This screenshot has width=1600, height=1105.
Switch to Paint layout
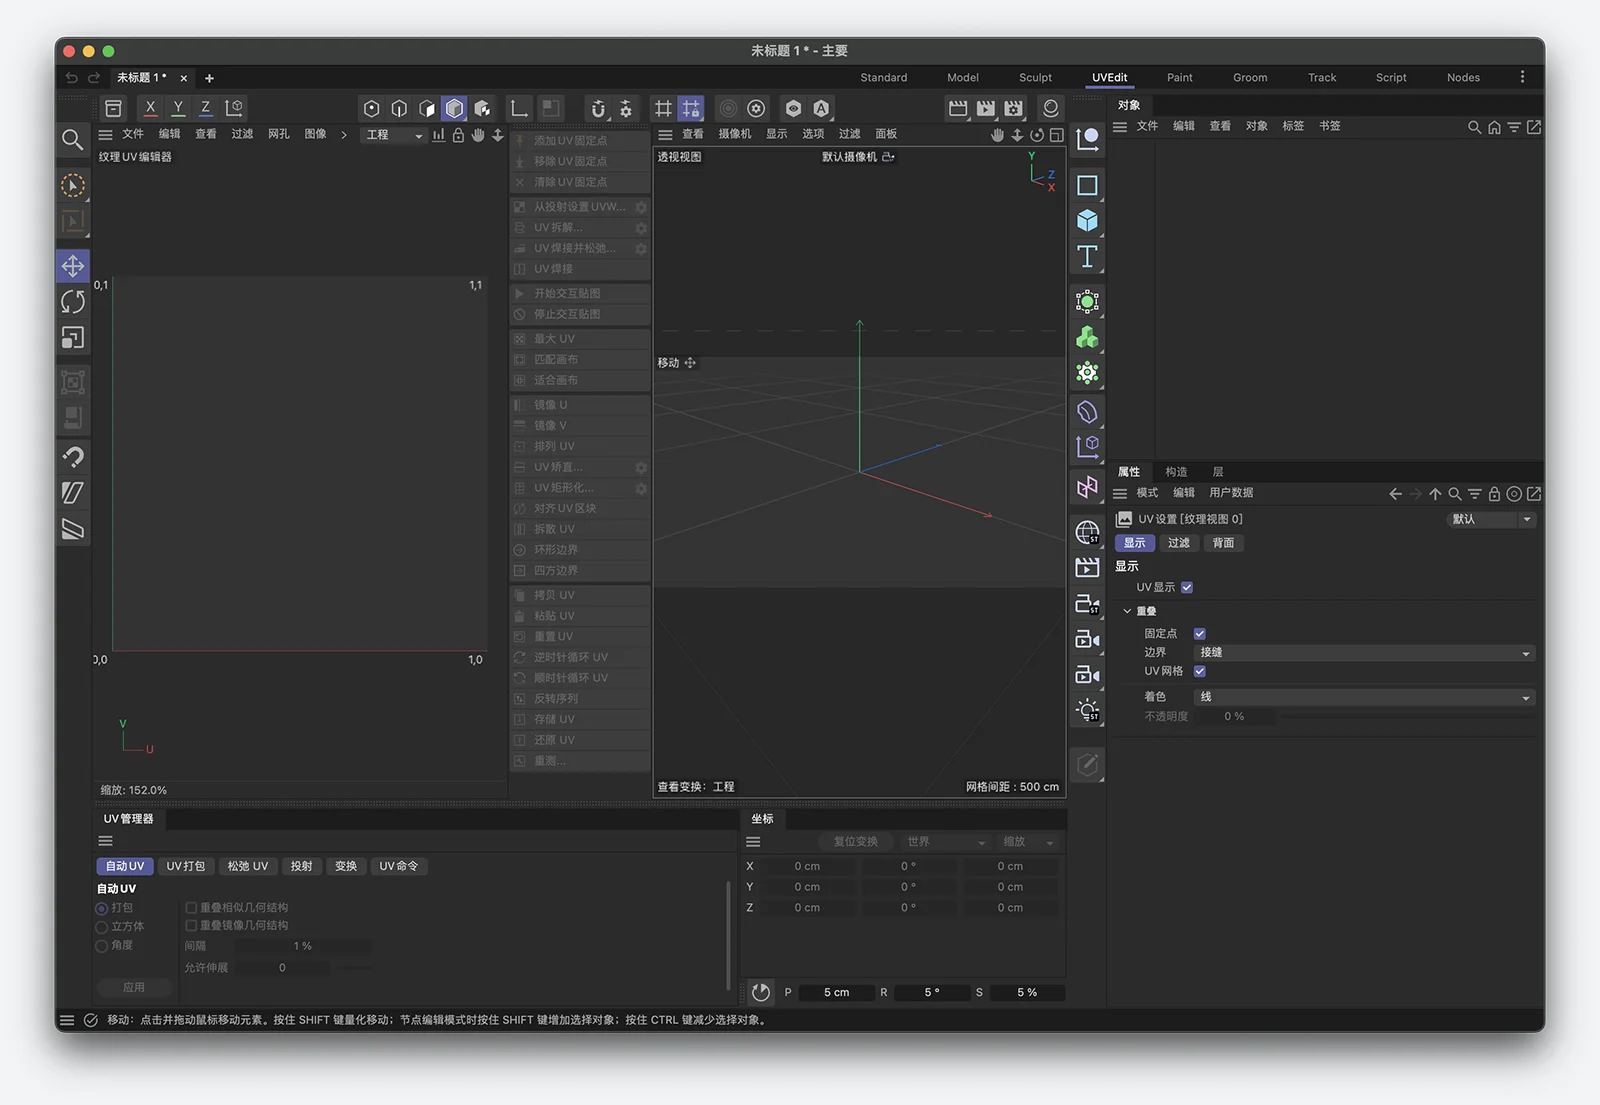coord(1180,78)
